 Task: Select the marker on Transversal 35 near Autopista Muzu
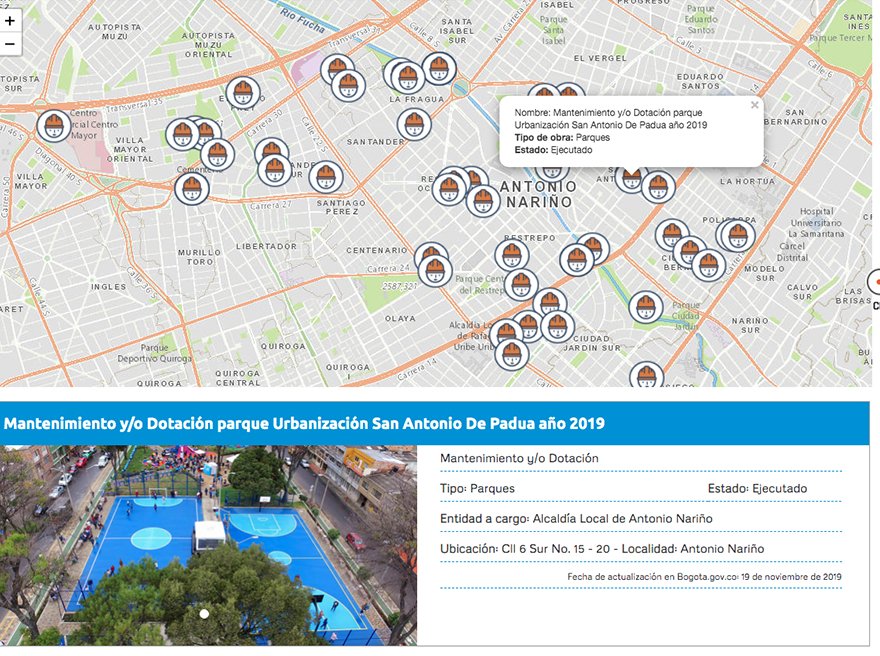click(243, 93)
